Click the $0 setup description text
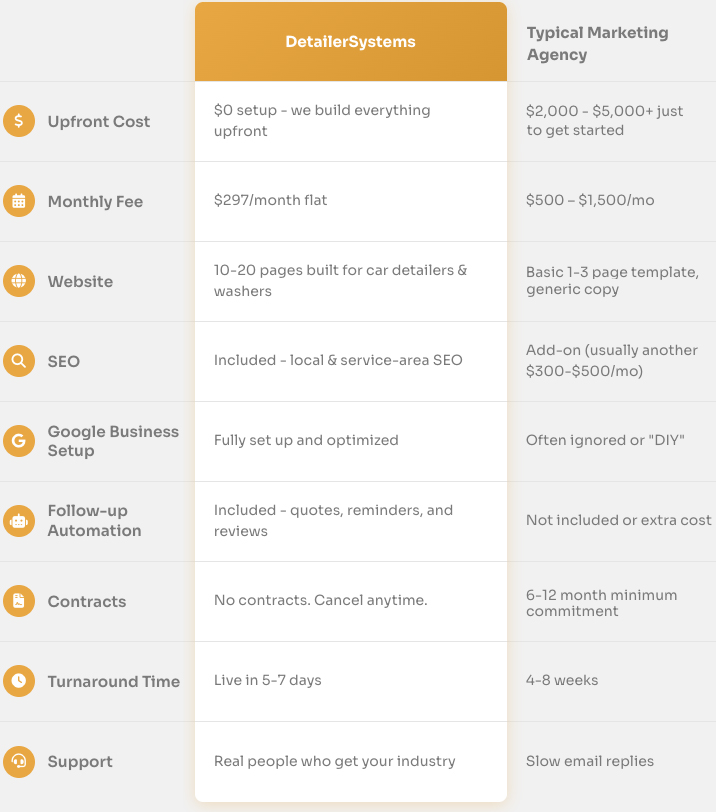This screenshot has width=716, height=812. click(322, 120)
